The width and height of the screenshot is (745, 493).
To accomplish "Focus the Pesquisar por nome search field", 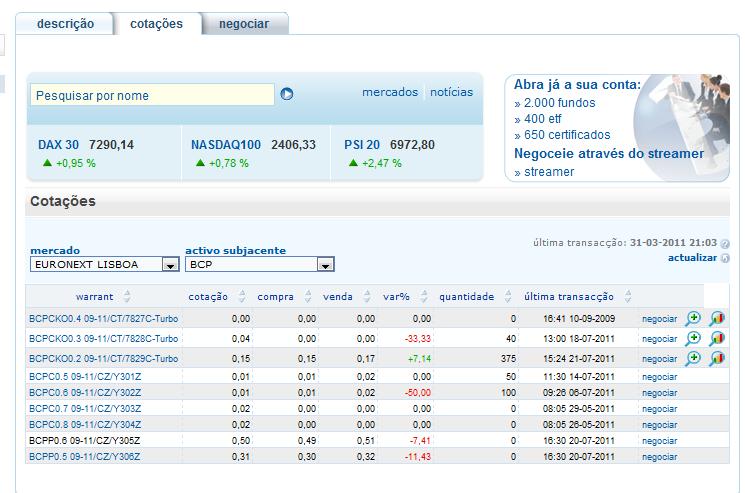I will coord(152,95).
